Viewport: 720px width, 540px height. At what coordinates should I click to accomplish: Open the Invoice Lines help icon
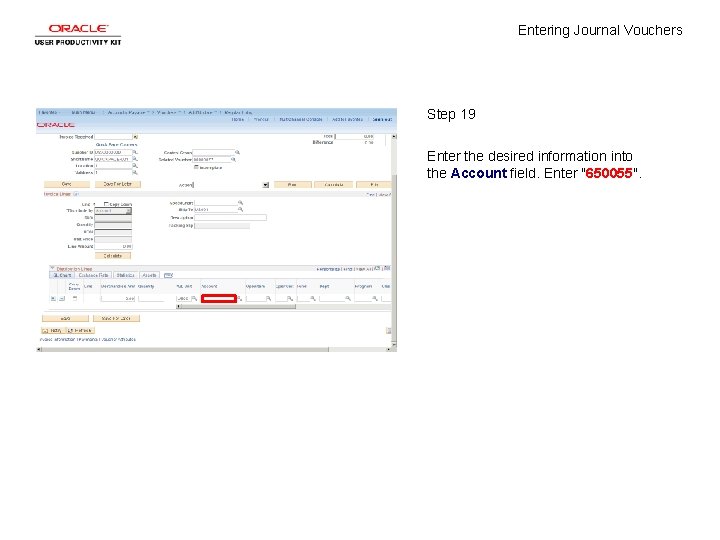(76, 194)
